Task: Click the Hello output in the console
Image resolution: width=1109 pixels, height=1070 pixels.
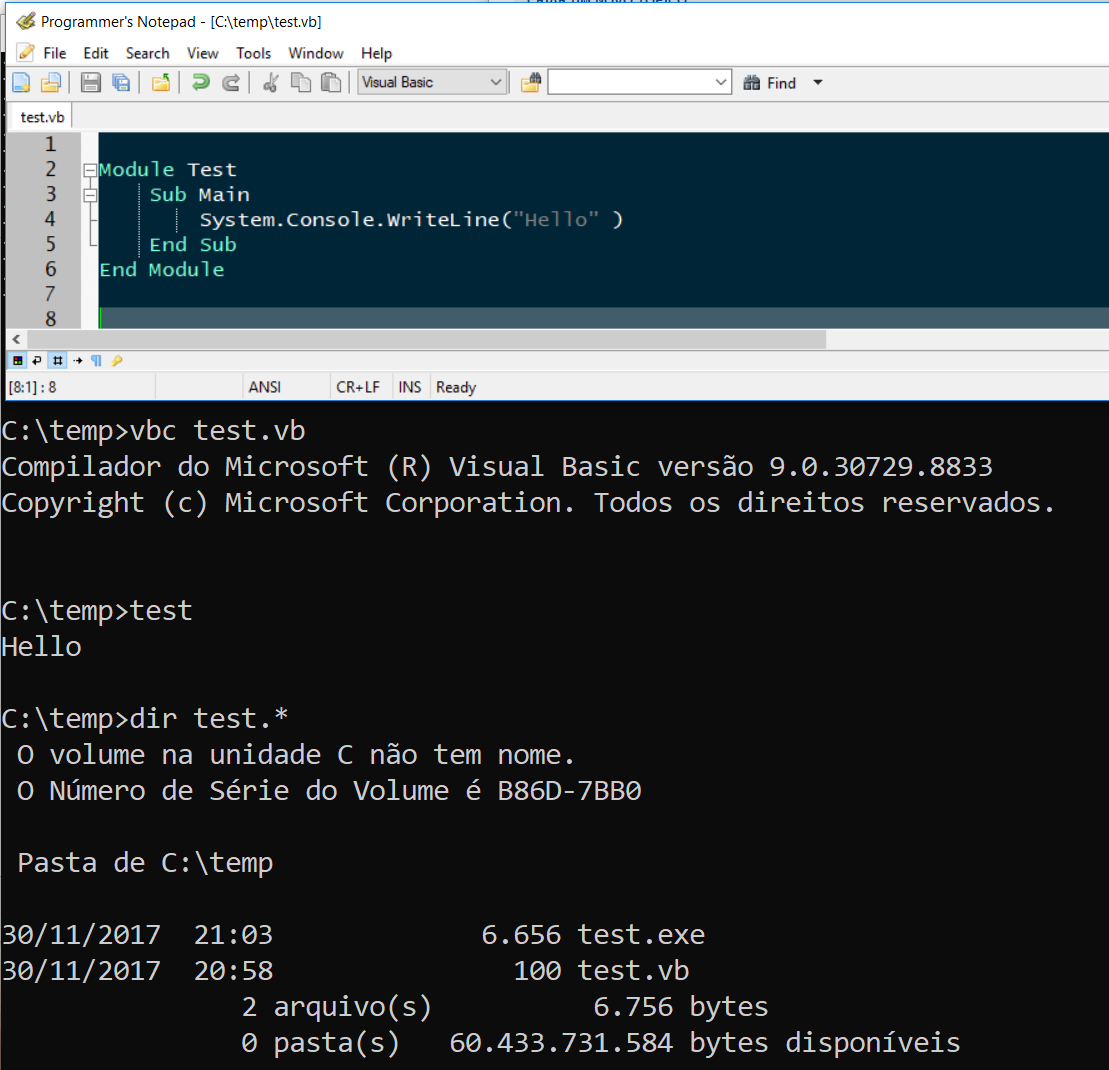Action: pos(41,646)
